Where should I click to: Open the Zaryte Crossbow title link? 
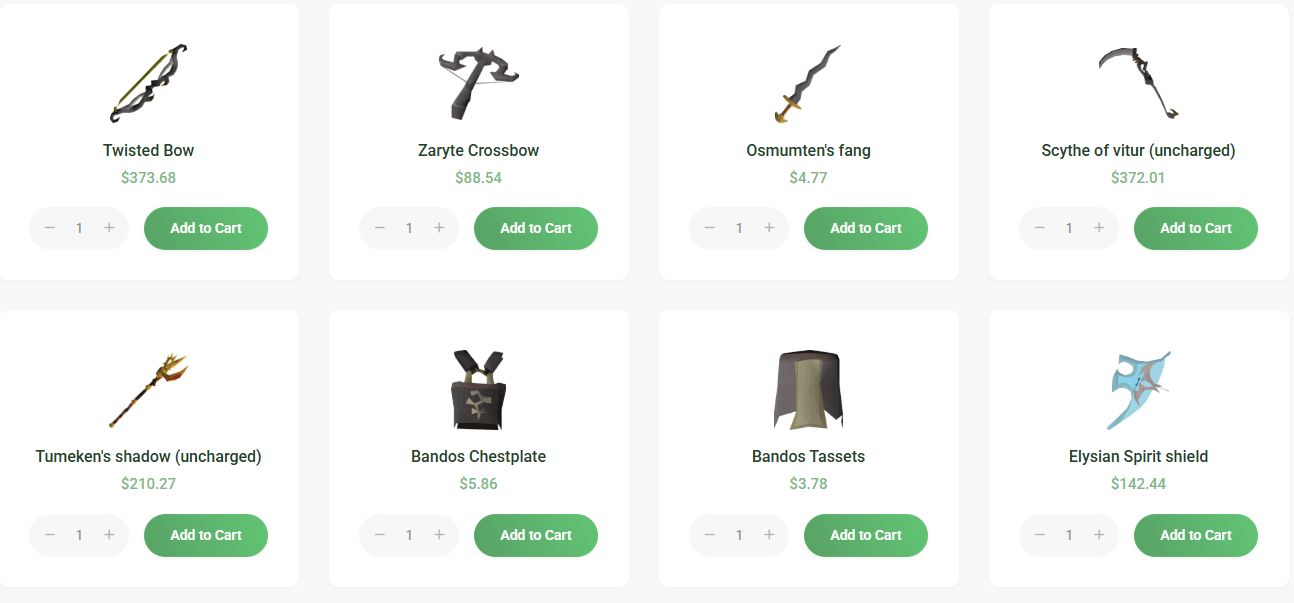(479, 150)
